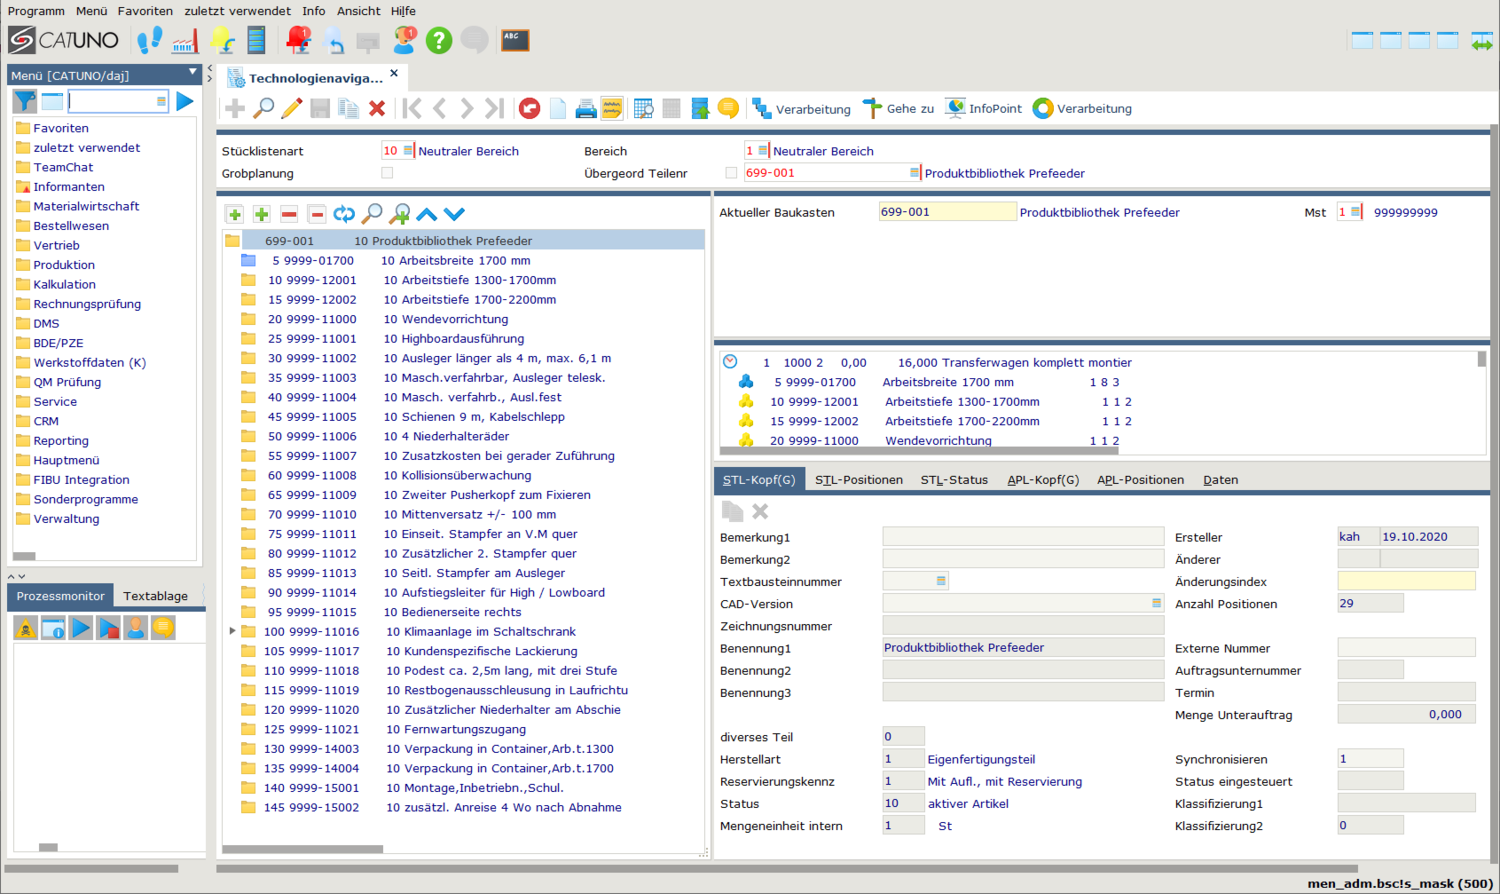Expand the 100 9999-11016 Klimaanlage tree node
The width and height of the screenshot is (1500, 894).
[232, 631]
